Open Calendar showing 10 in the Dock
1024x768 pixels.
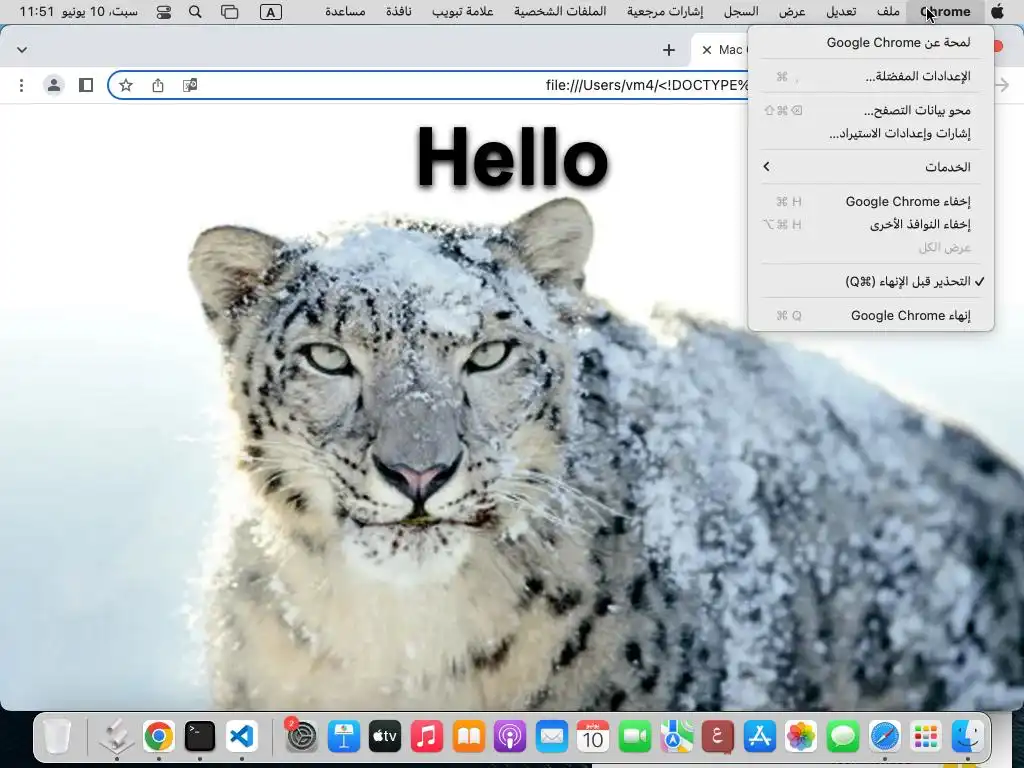click(593, 737)
